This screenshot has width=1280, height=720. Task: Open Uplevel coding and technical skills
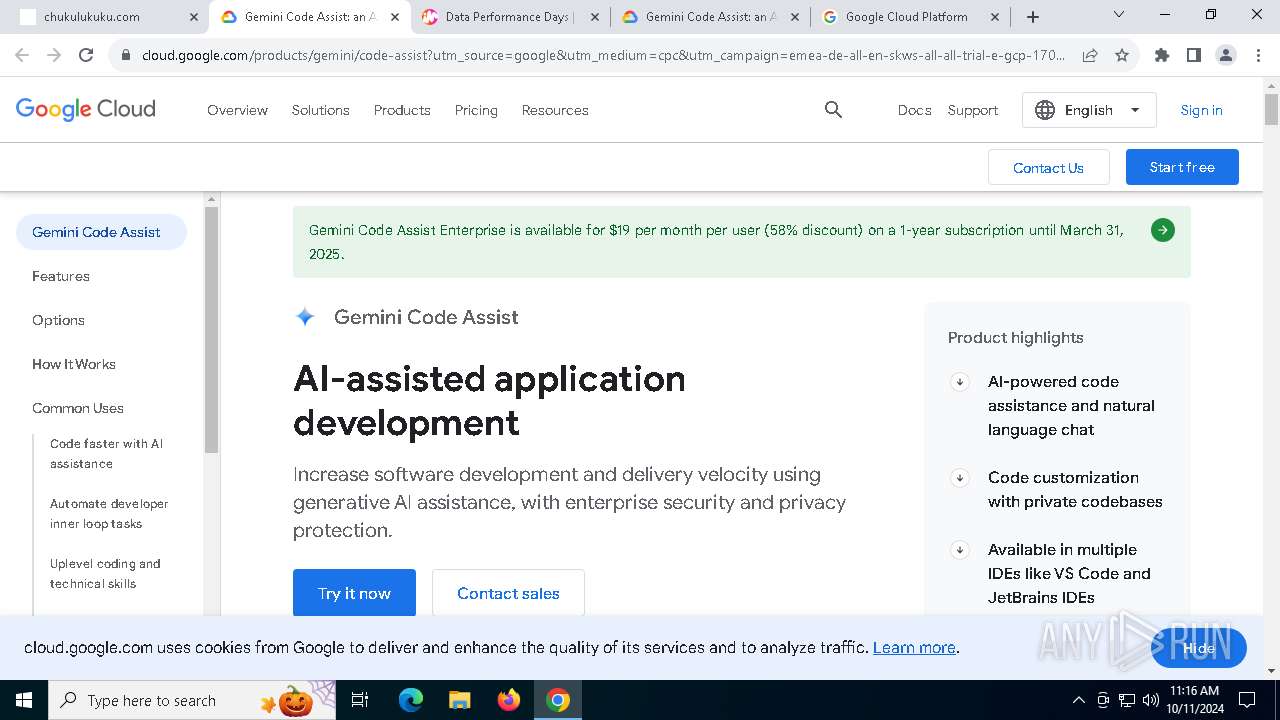pyautogui.click(x=105, y=574)
